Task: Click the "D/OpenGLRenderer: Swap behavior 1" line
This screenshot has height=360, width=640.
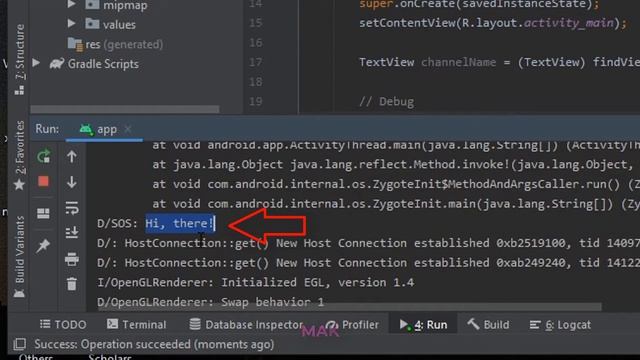Action: [x=211, y=302]
